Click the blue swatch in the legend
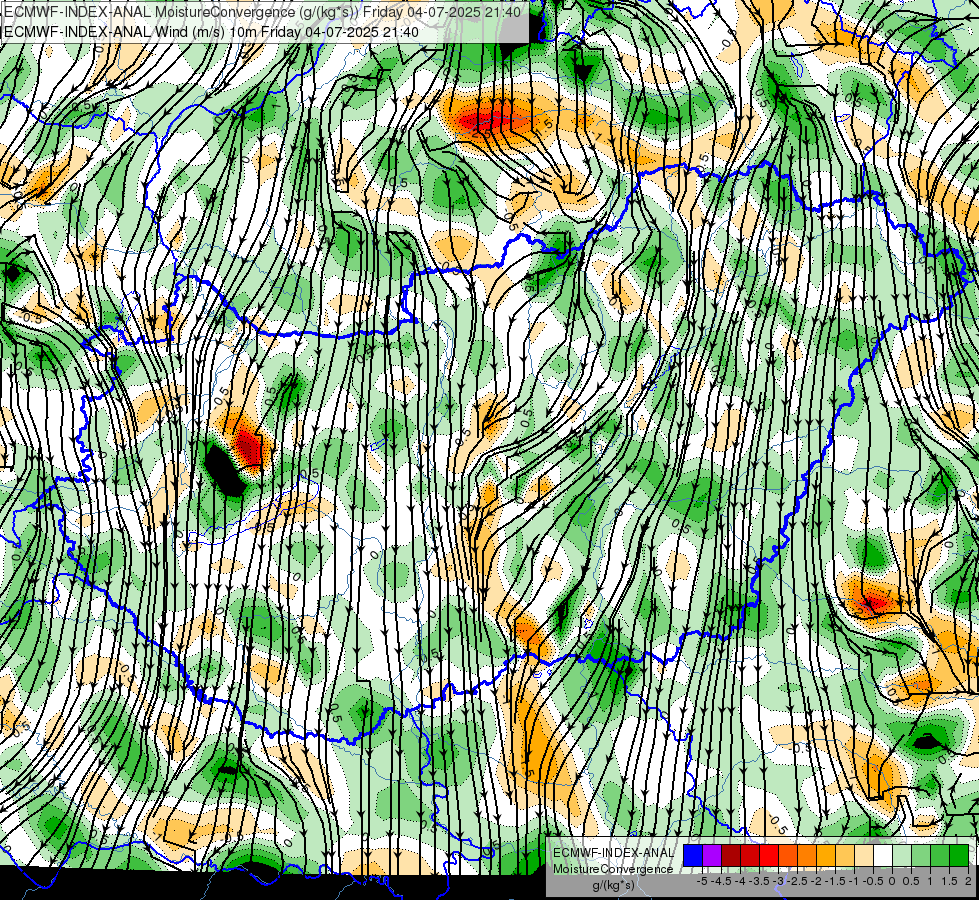Screen dimensions: 979x900 coord(693,855)
